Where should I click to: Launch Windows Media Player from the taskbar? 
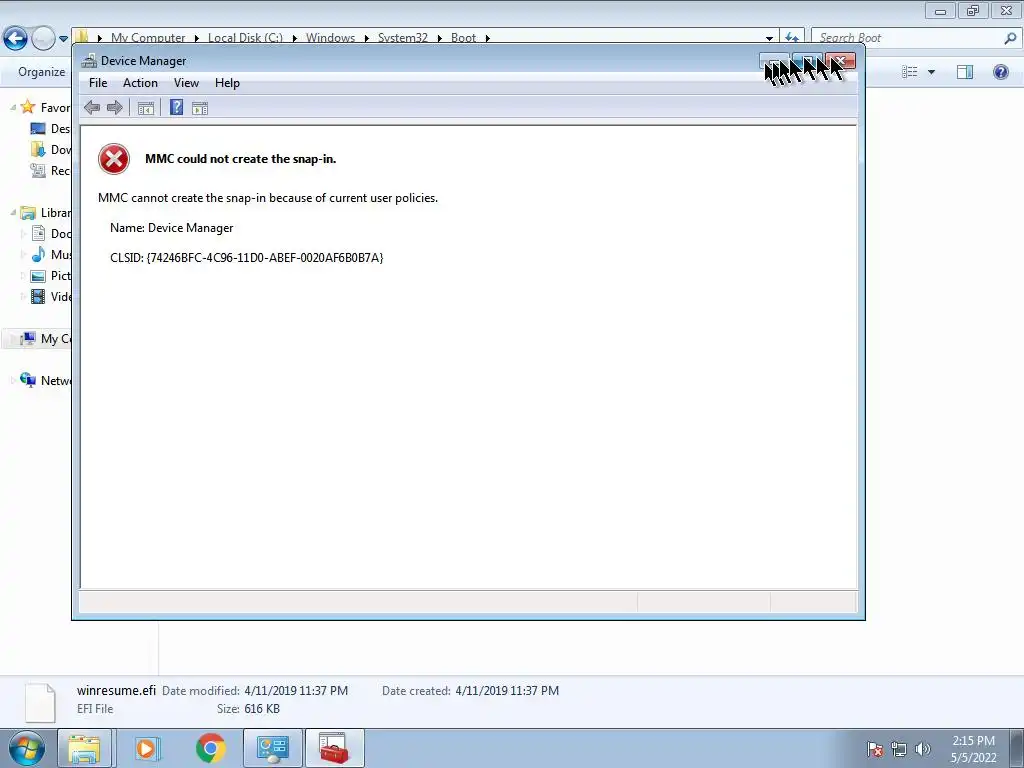148,748
